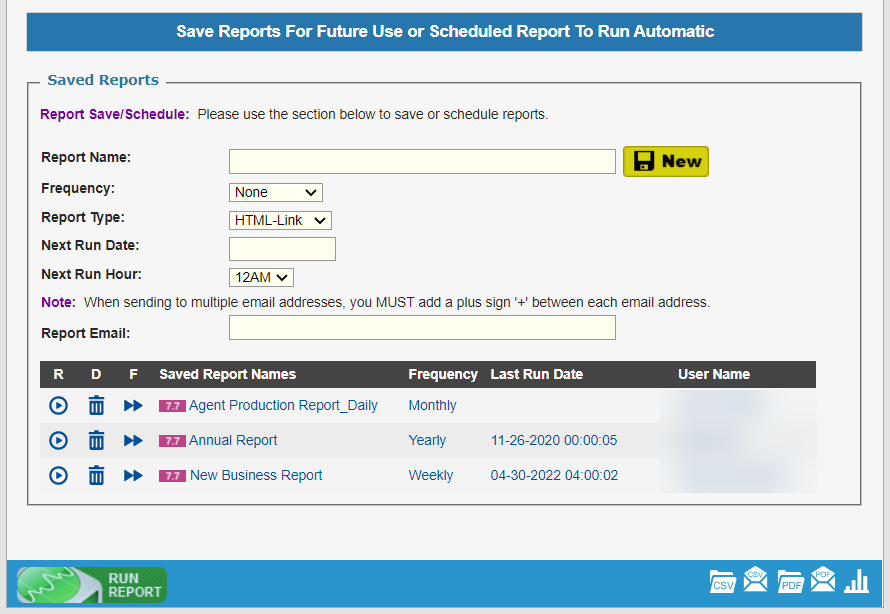The image size is (890, 614).
Task: Run the New Business Report now
Action: 58,475
